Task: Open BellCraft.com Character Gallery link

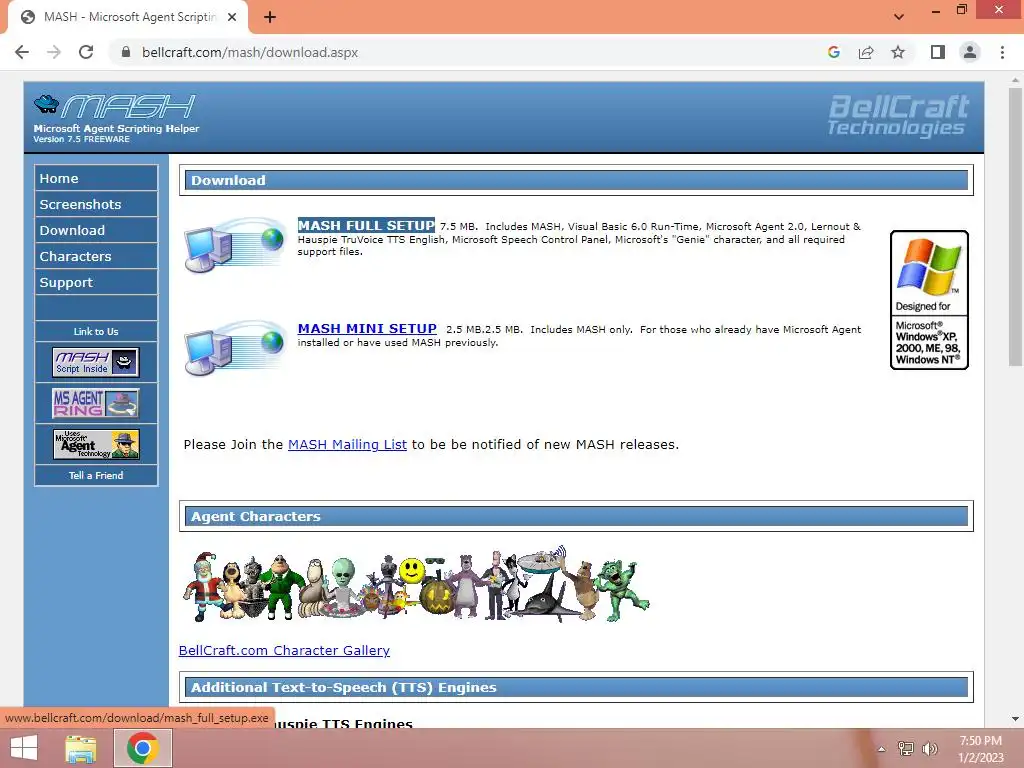Action: [284, 650]
